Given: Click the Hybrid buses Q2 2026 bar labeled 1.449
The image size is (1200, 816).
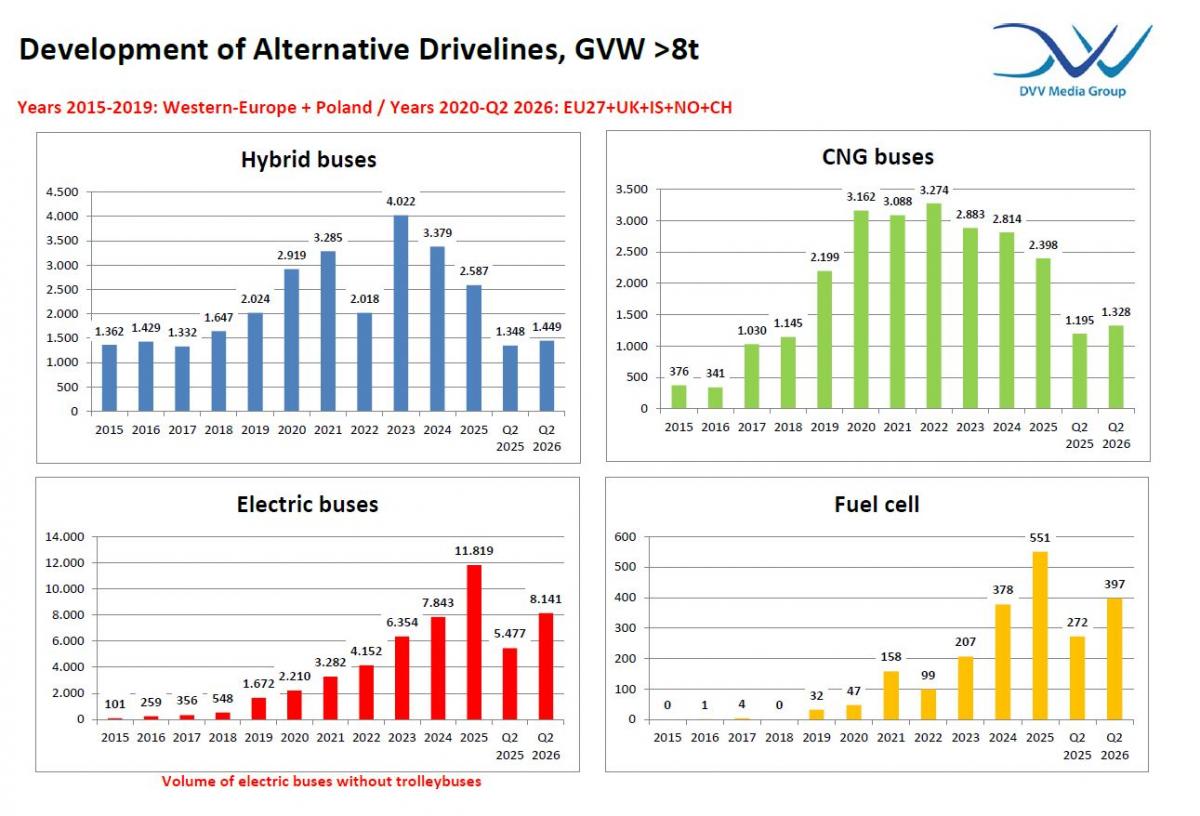Looking at the screenshot, I should tap(546, 376).
